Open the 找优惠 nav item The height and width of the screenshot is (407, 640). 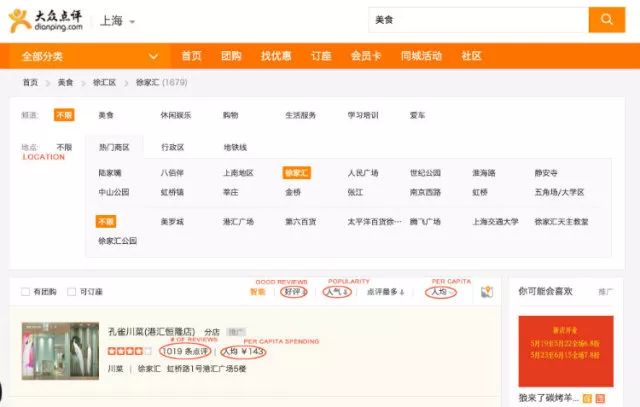point(276,56)
